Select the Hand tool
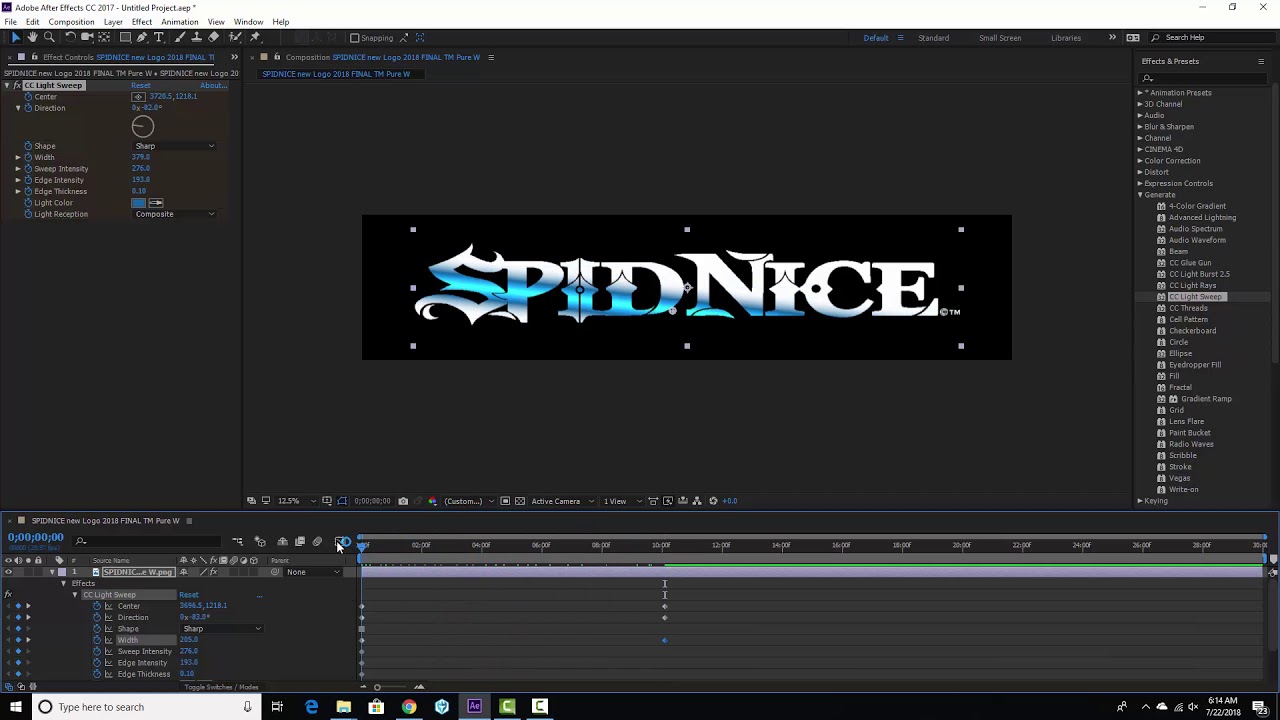The width and height of the screenshot is (1280, 720). 32,37
